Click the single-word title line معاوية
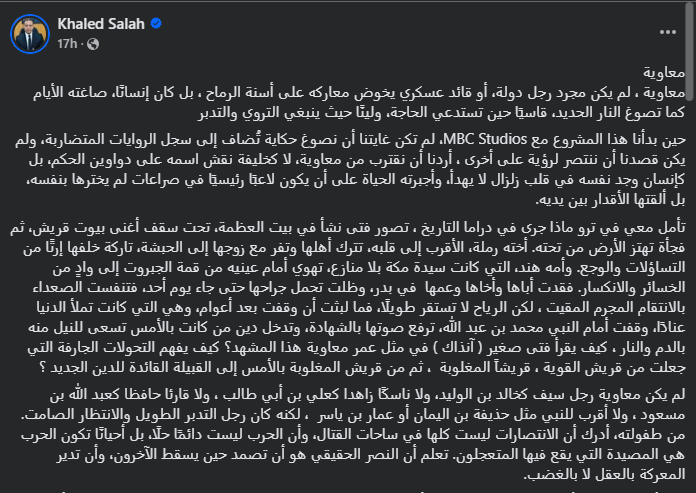The width and height of the screenshot is (696, 493). pyautogui.click(x=664, y=72)
